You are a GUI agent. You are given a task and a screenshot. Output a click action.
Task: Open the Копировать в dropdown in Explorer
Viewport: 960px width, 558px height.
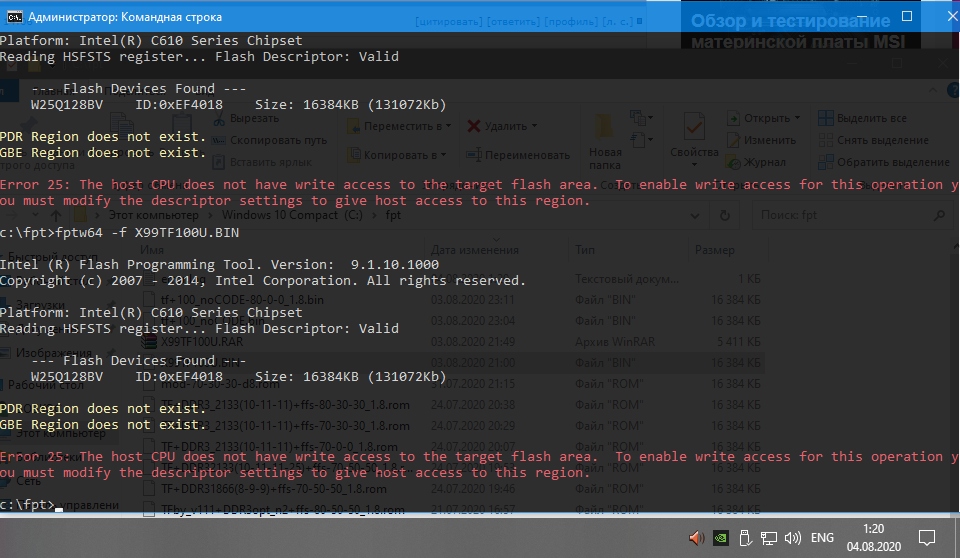click(397, 155)
